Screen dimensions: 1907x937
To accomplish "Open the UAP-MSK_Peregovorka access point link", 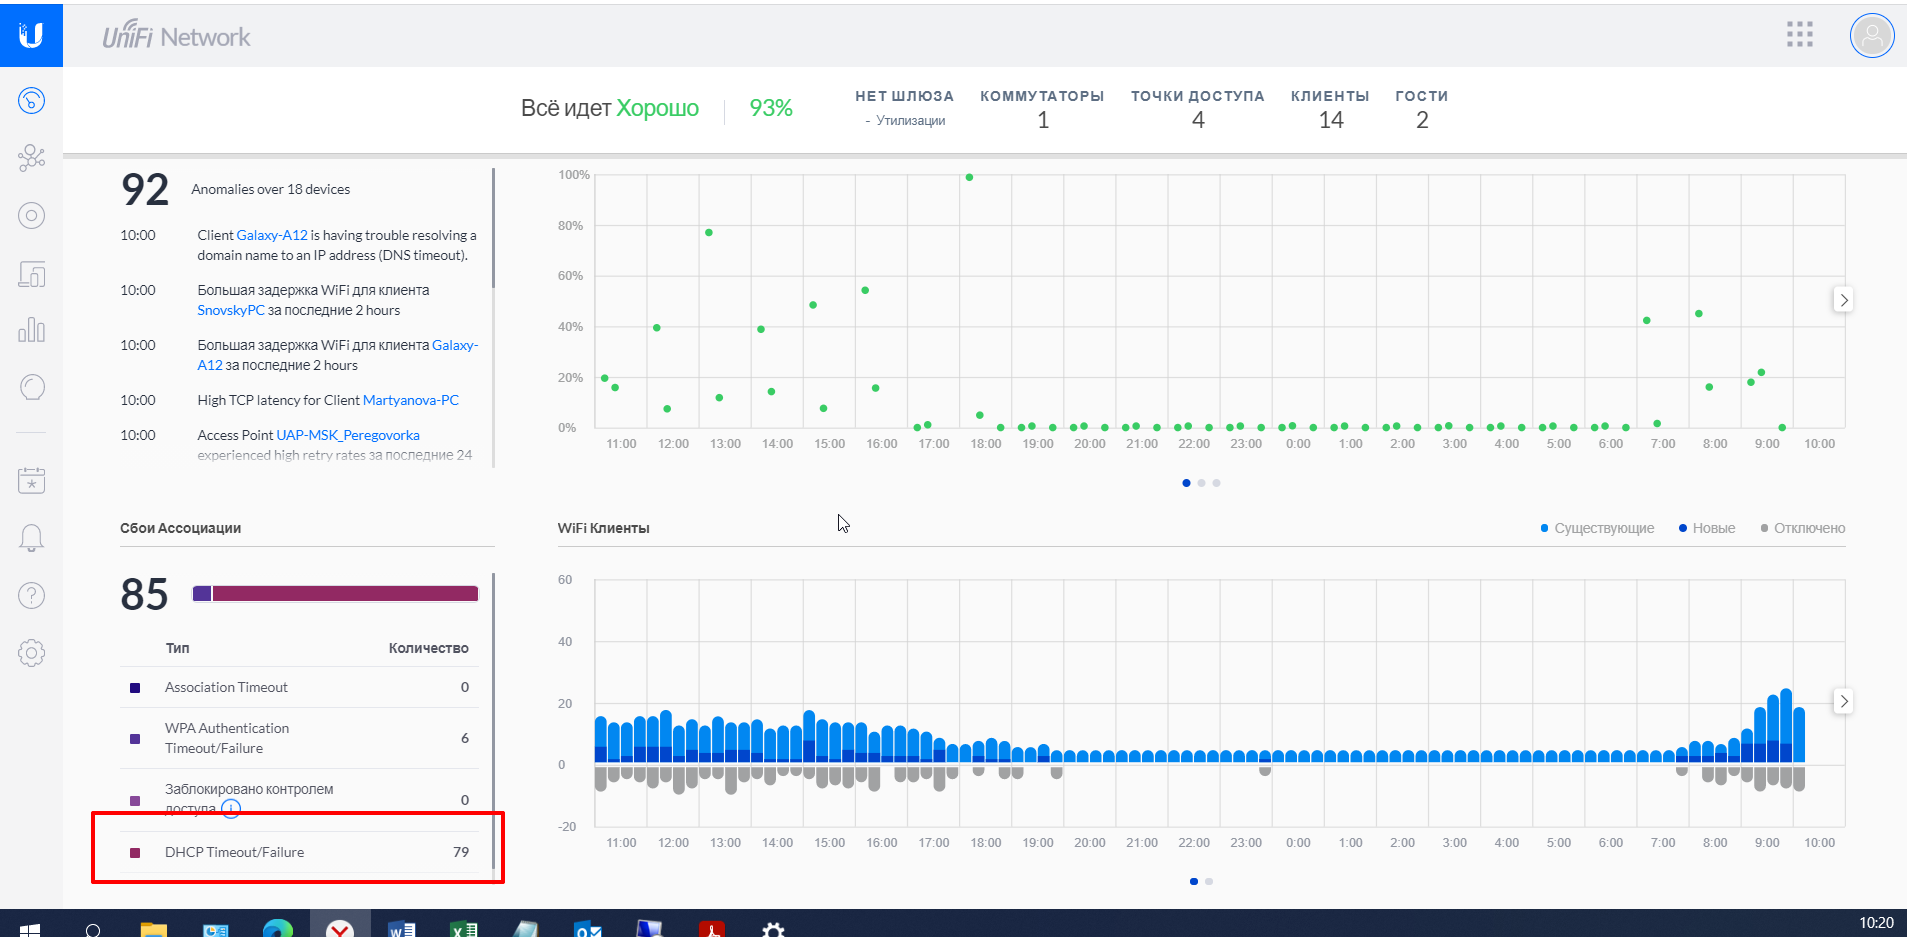I will 348,435.
